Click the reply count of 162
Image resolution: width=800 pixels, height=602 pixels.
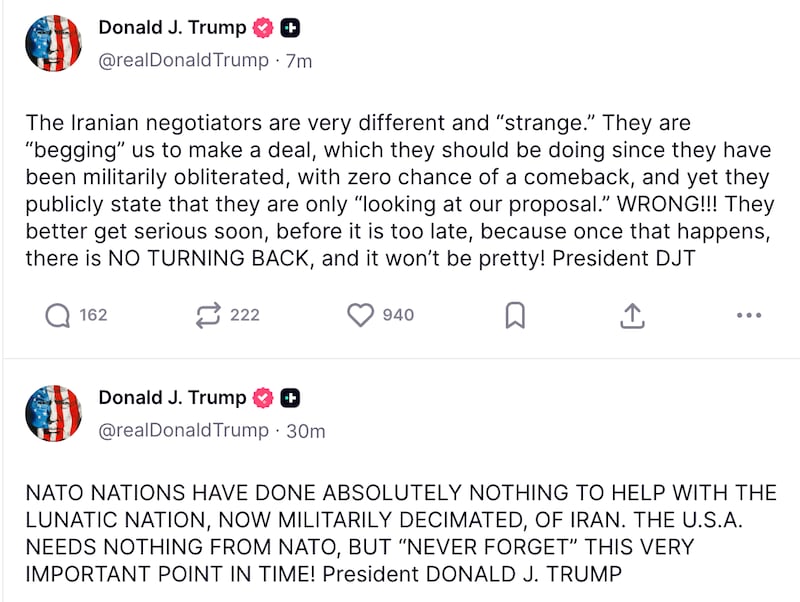[87, 314]
